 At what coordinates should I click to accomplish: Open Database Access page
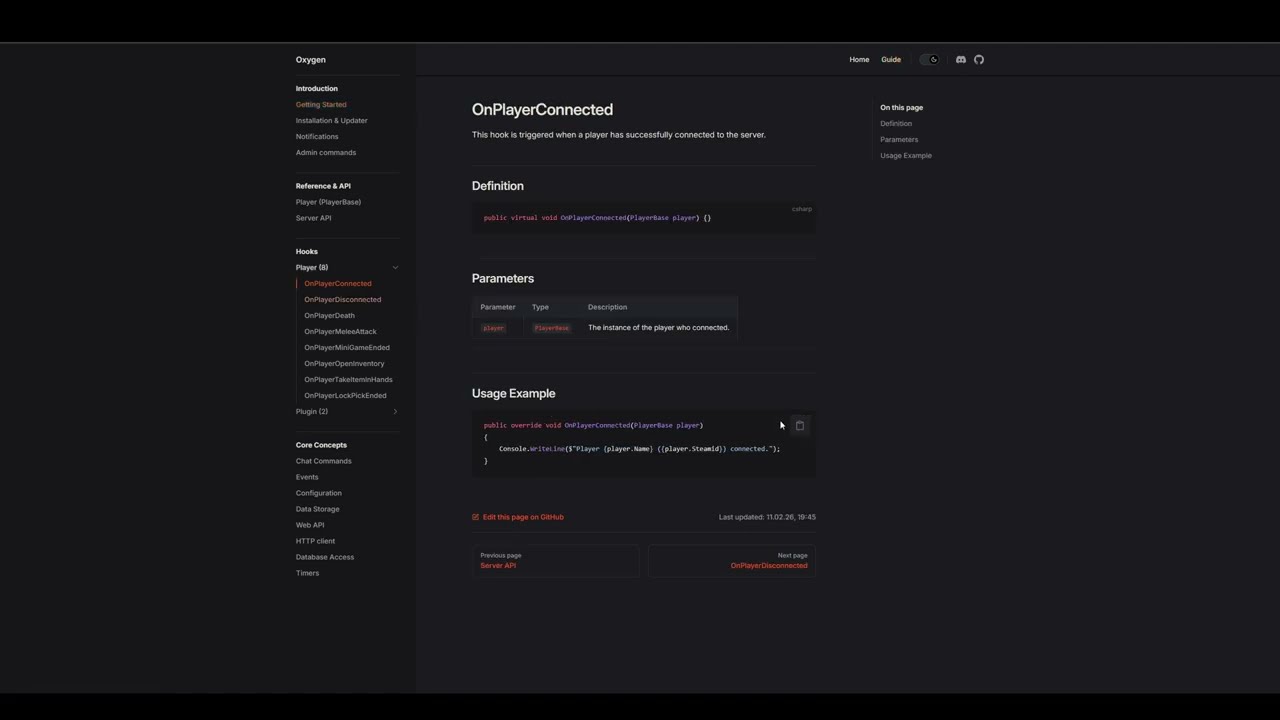325,557
